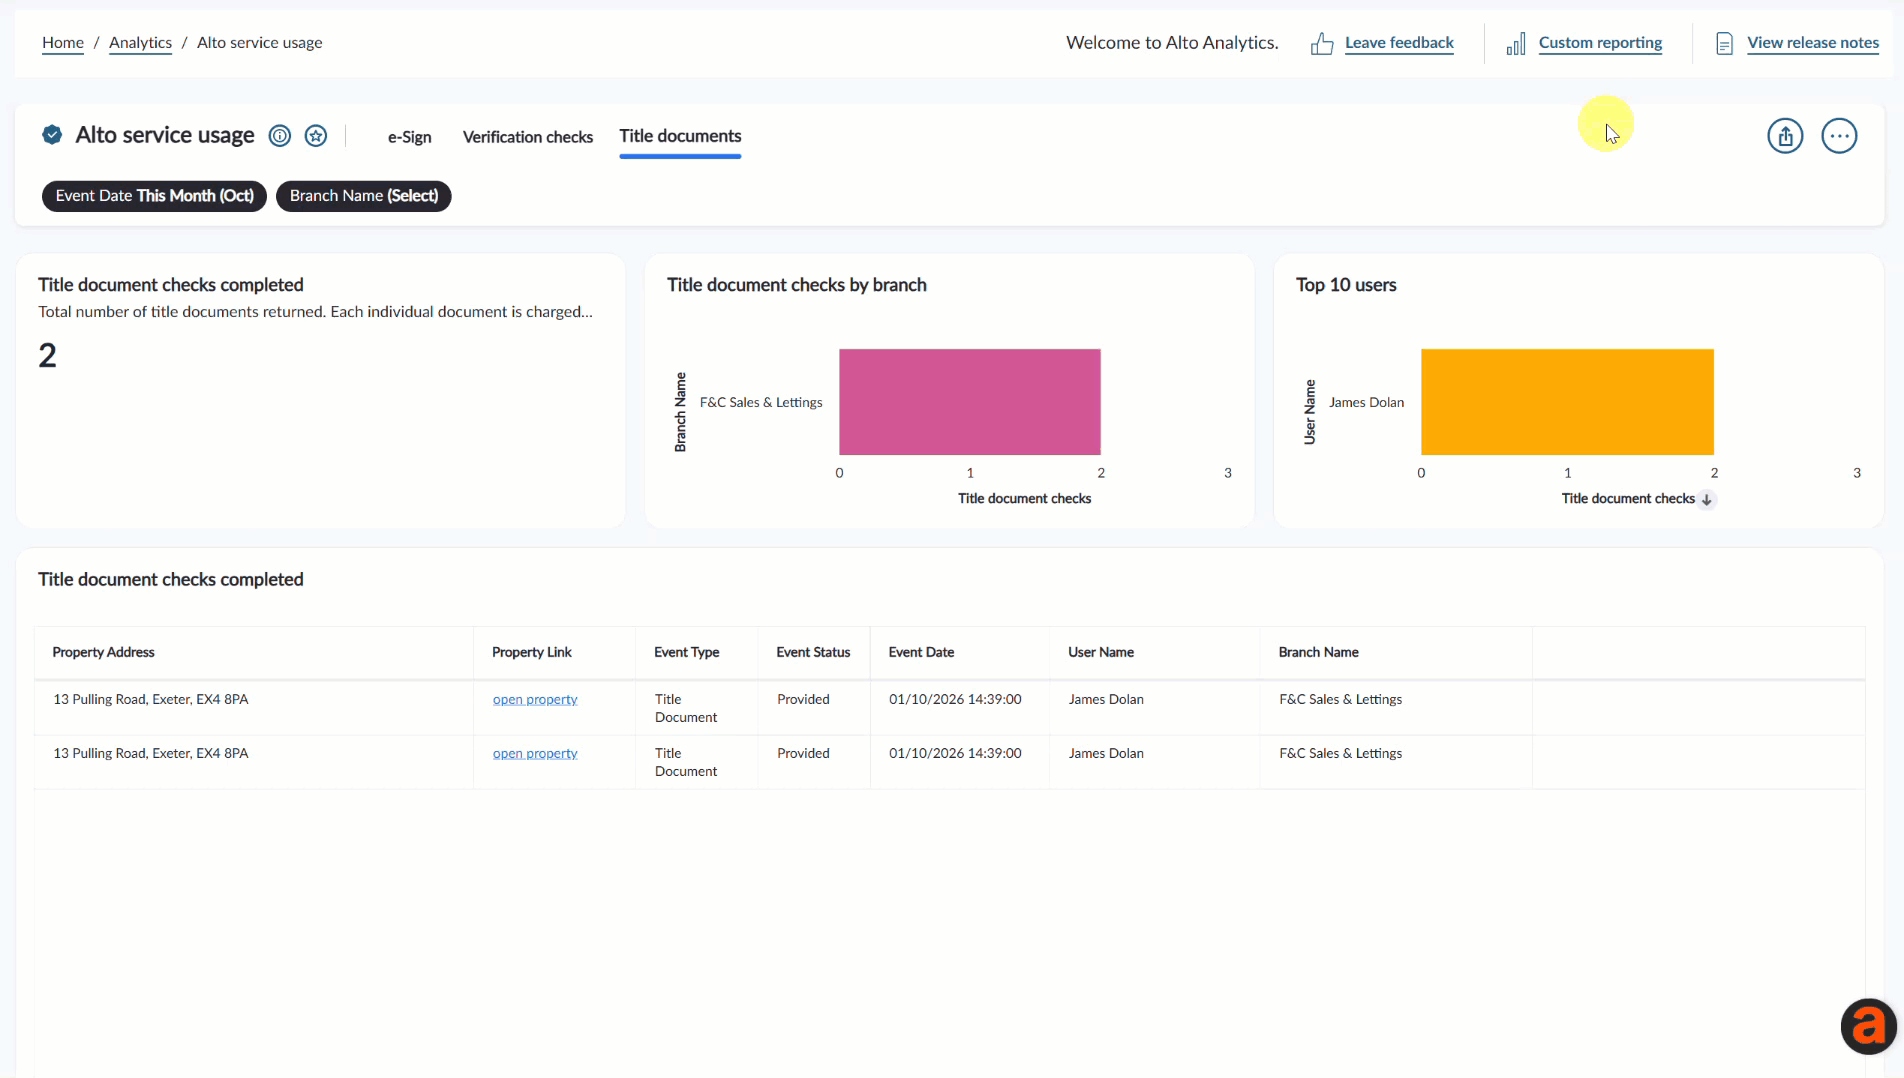Switch to the Verification checks tab
This screenshot has width=1904, height=1078.
528,137
